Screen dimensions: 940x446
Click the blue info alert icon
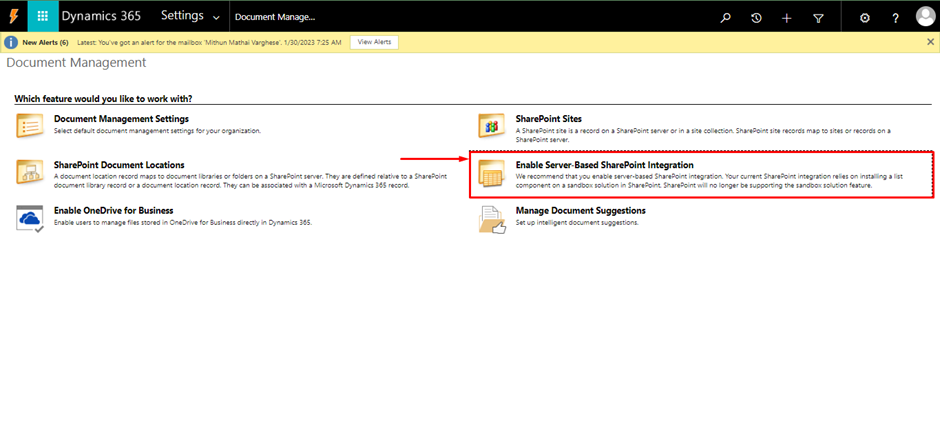[x=11, y=42]
